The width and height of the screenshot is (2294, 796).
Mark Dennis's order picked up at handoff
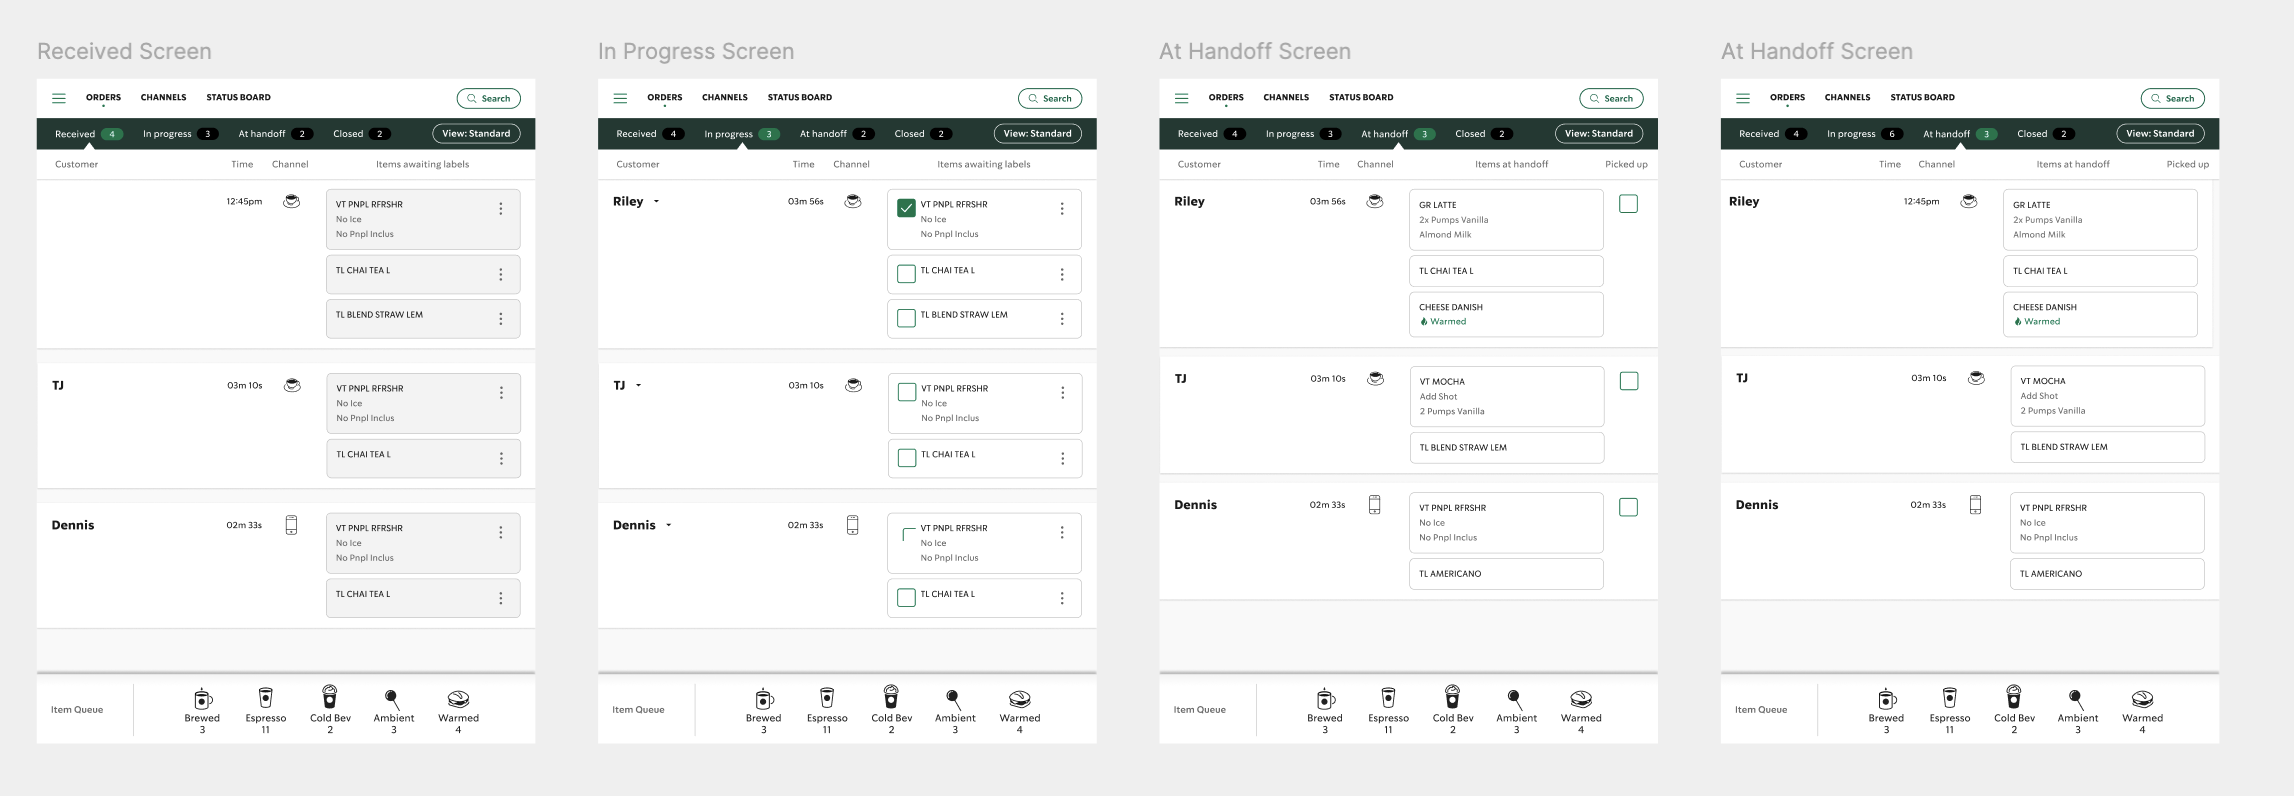pyautogui.click(x=1628, y=508)
